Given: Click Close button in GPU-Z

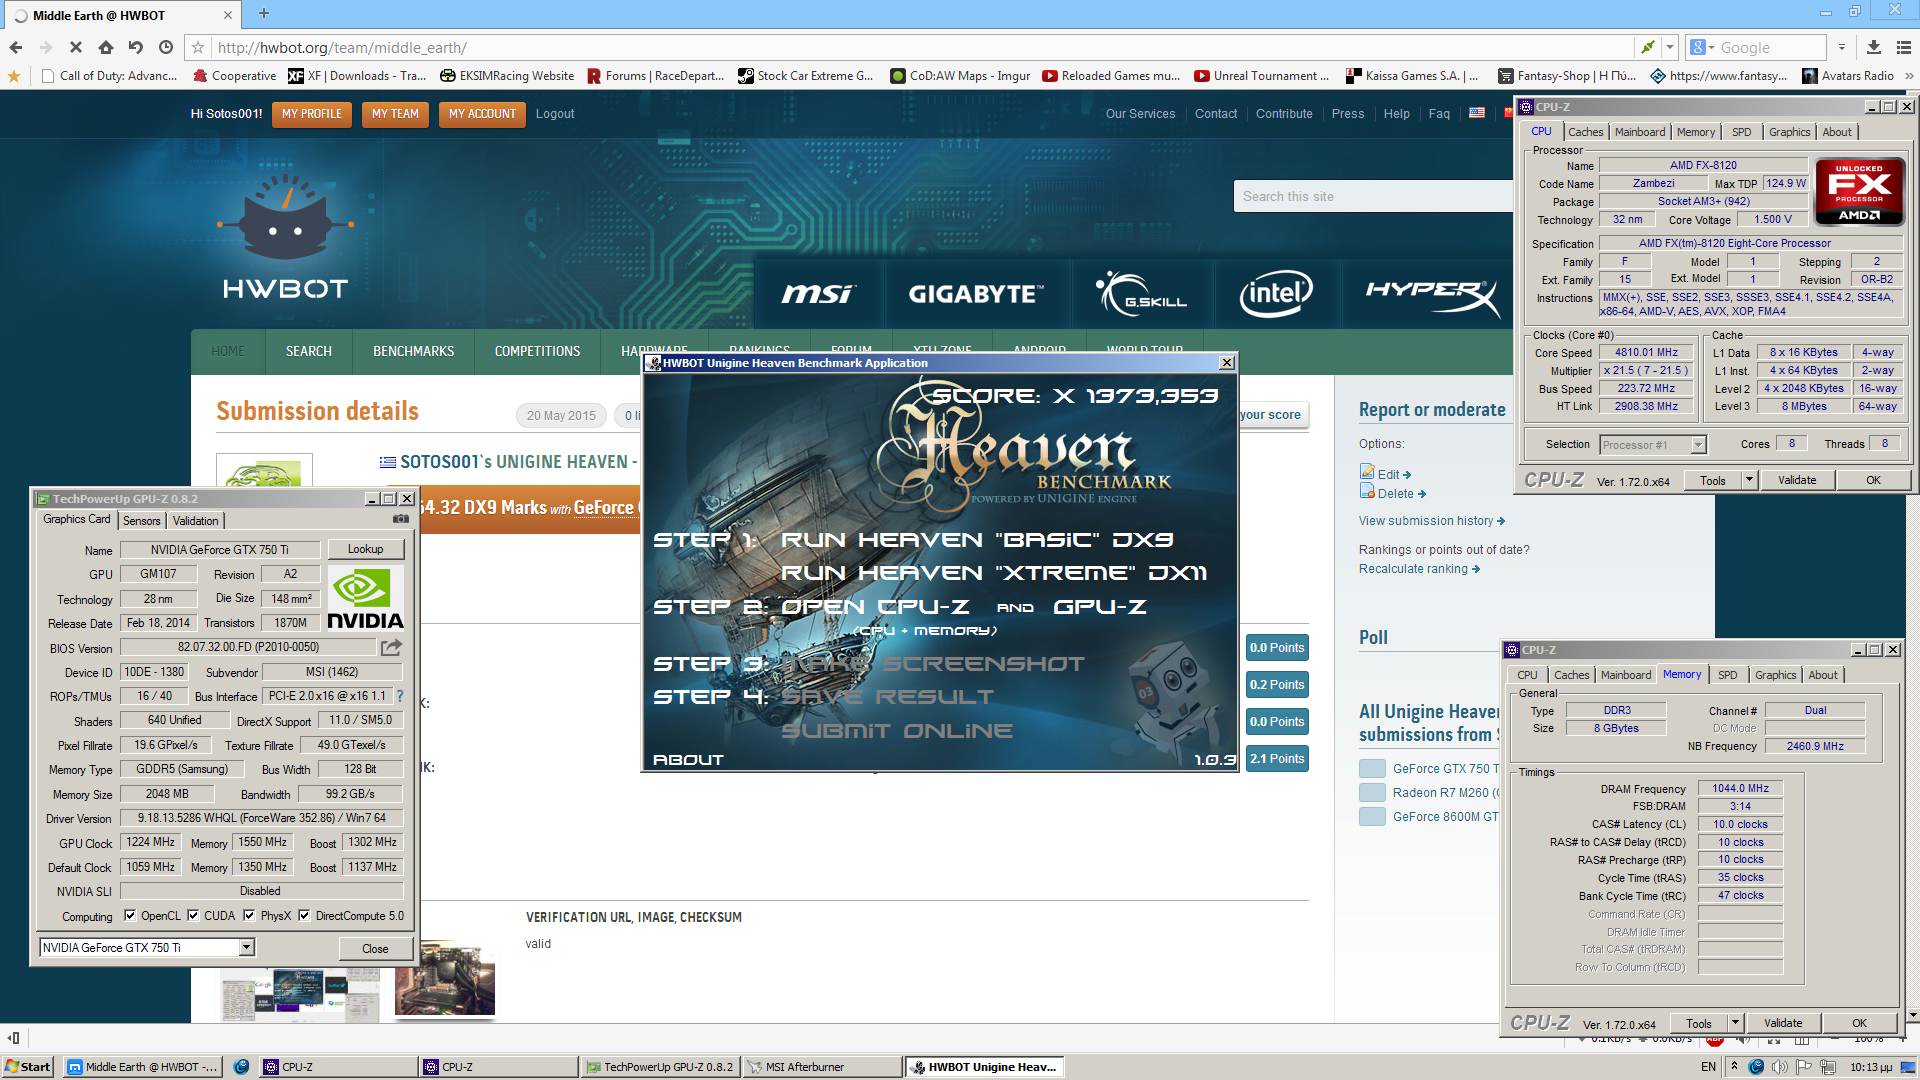Looking at the screenshot, I should (375, 948).
